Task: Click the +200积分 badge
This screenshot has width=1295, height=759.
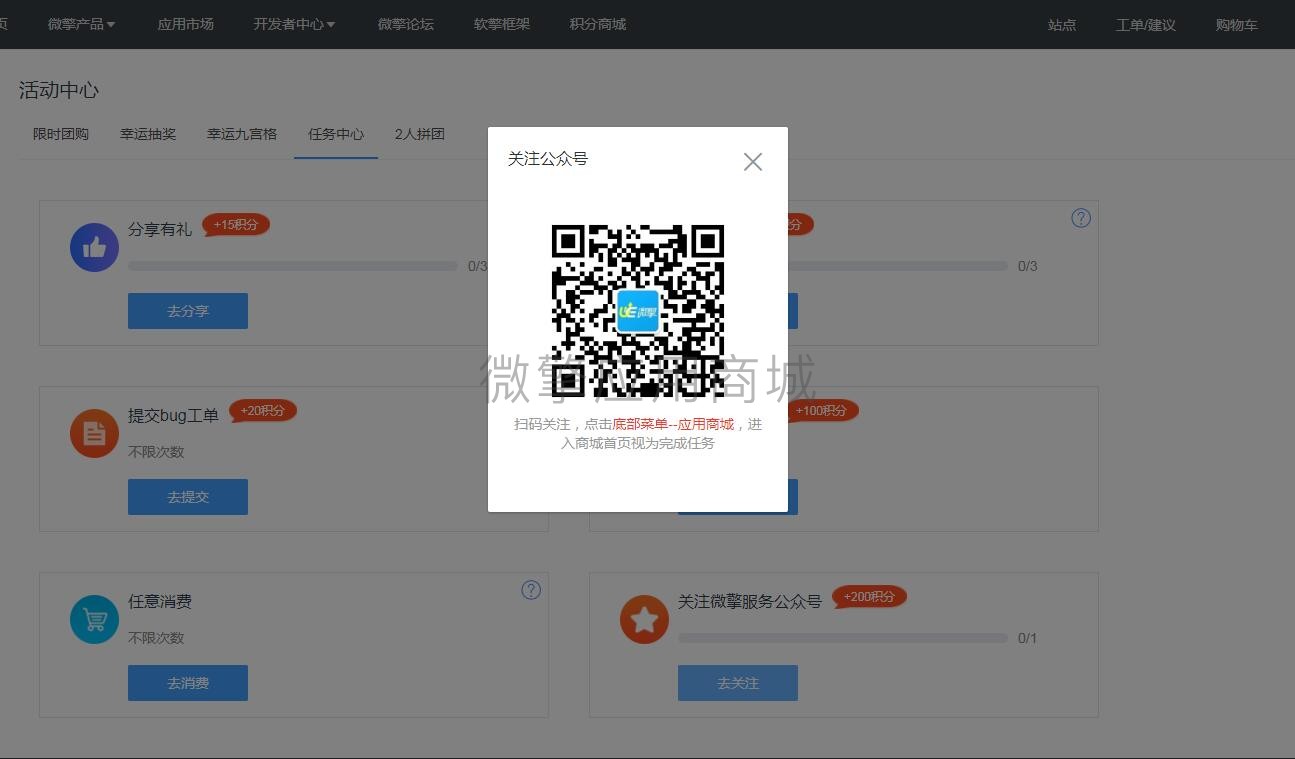Action: (870, 597)
